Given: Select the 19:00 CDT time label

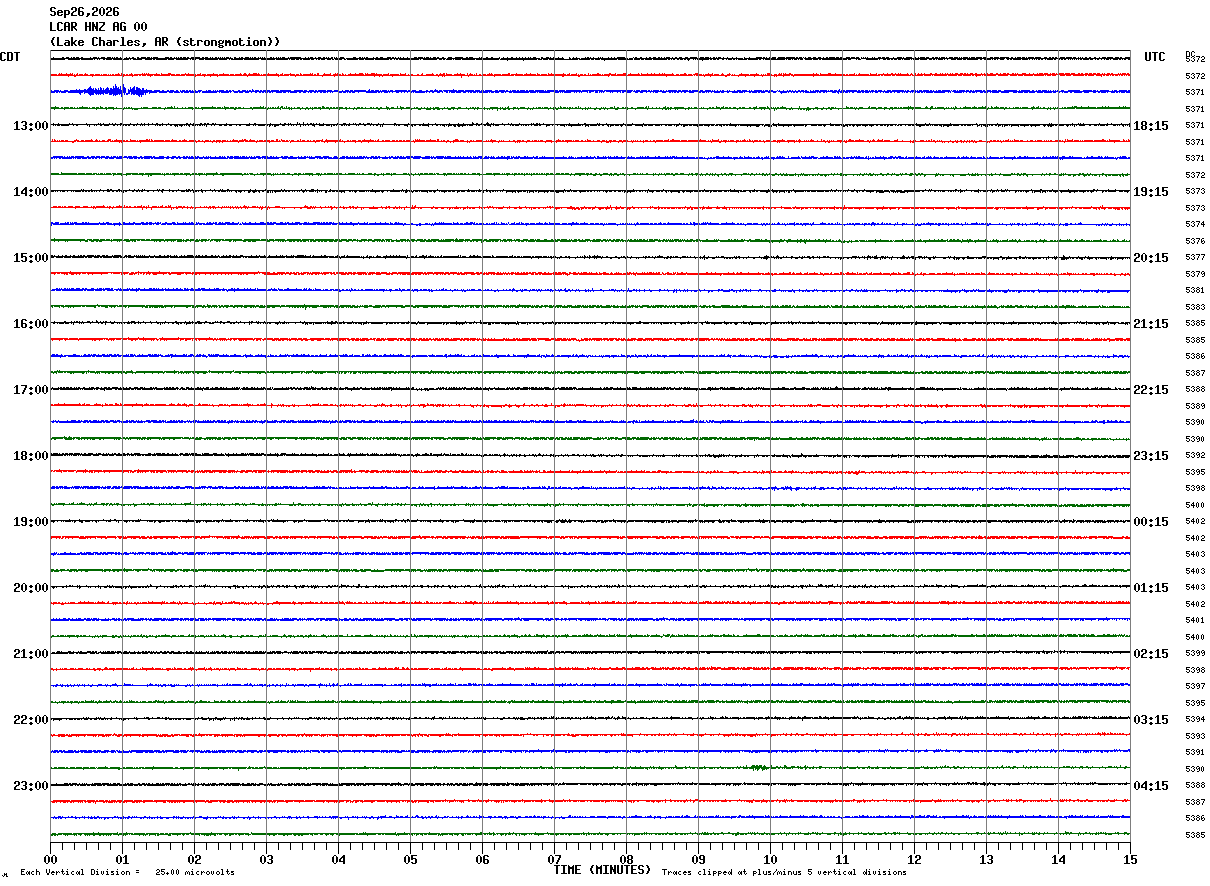Looking at the screenshot, I should click(30, 522).
